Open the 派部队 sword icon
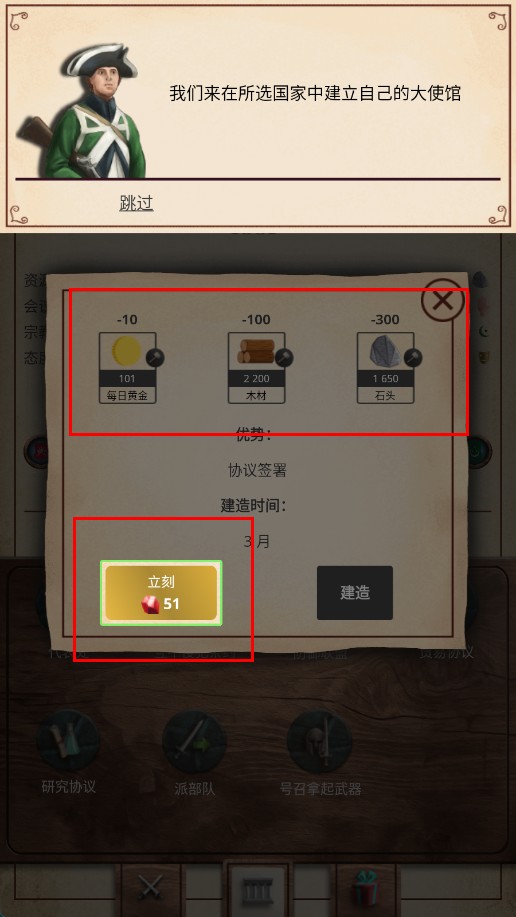This screenshot has width=516, height=917. 194,742
